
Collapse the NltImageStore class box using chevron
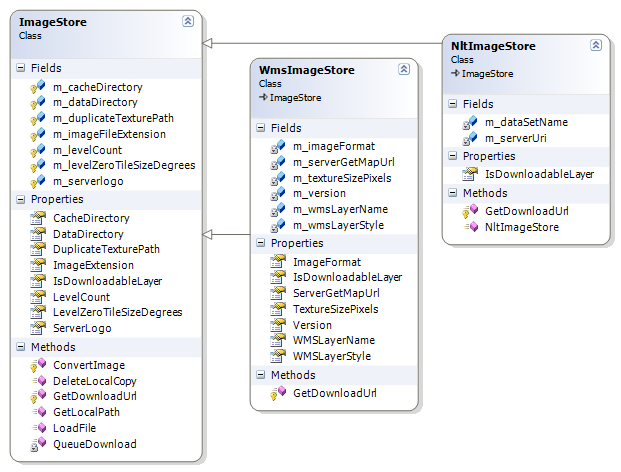pyautogui.click(x=596, y=45)
